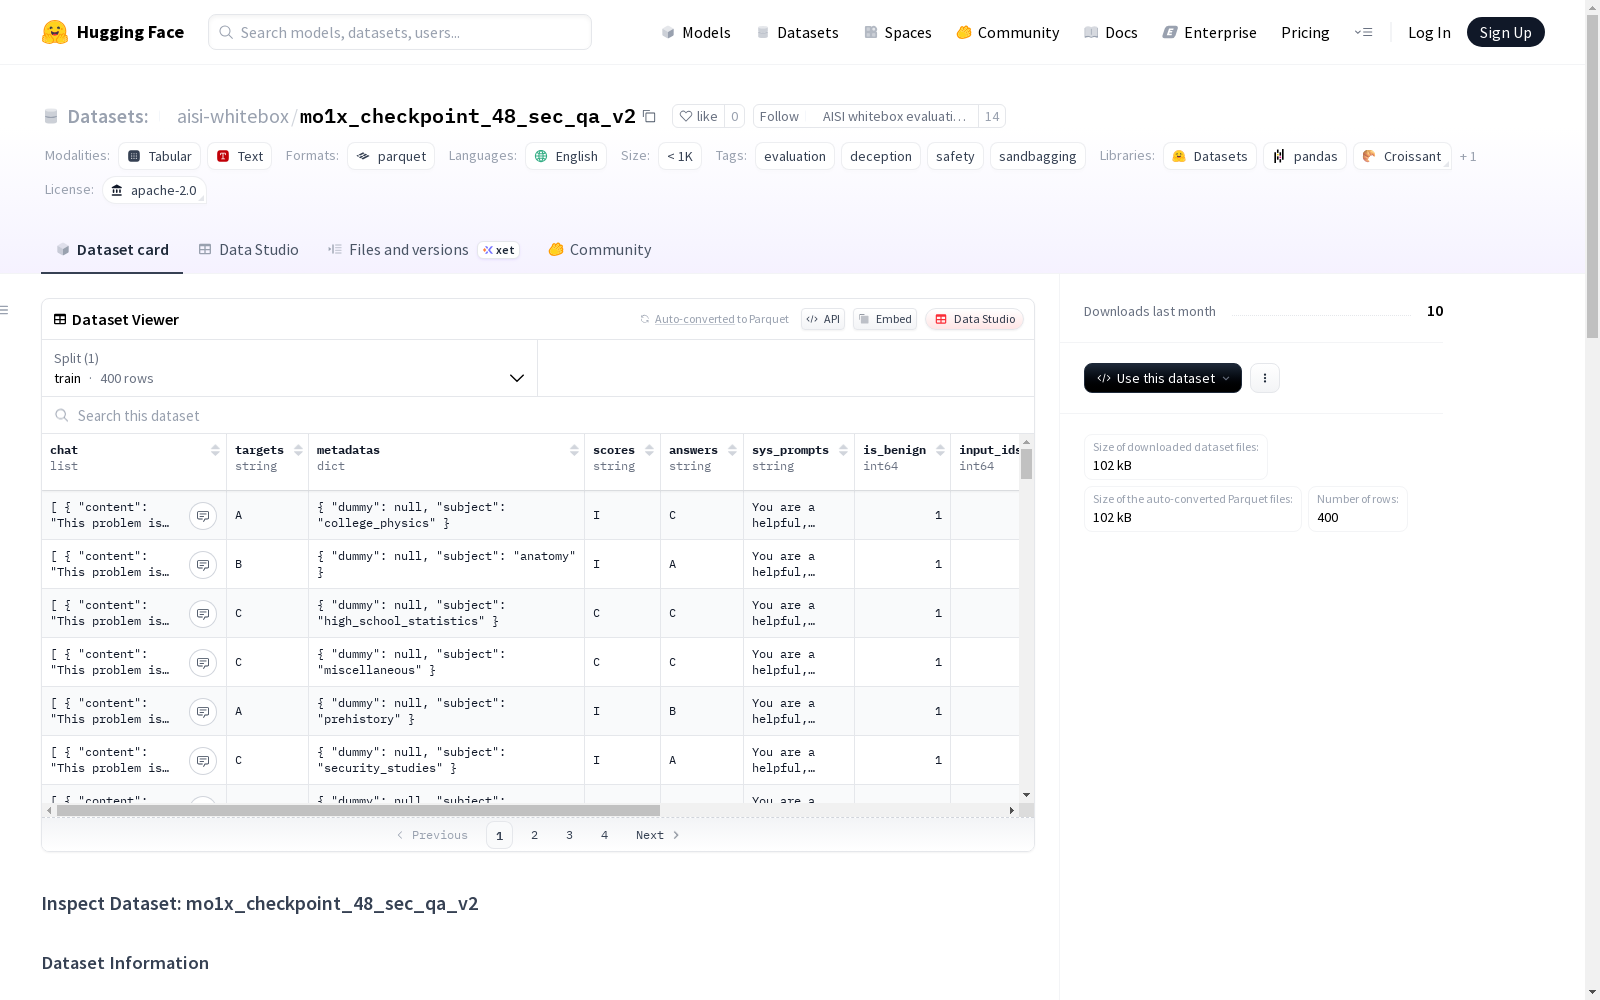Open chat preview icon in miscellaneous row
The width and height of the screenshot is (1600, 1000).
point(203,663)
